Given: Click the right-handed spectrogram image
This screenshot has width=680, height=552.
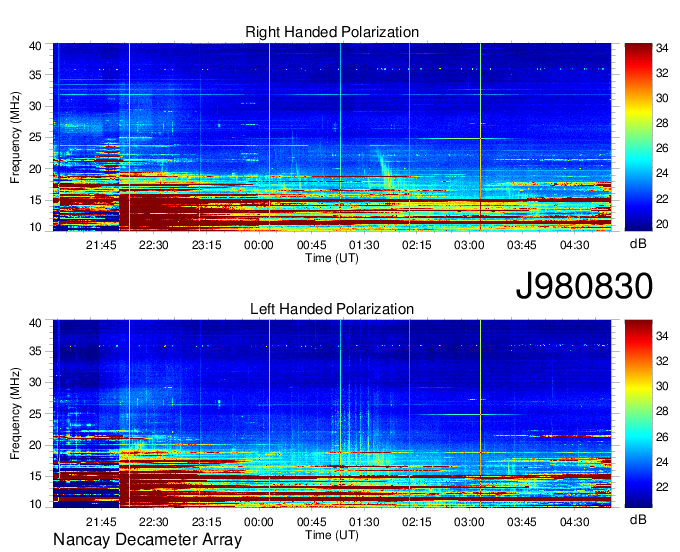Looking at the screenshot, I should click(x=332, y=137).
